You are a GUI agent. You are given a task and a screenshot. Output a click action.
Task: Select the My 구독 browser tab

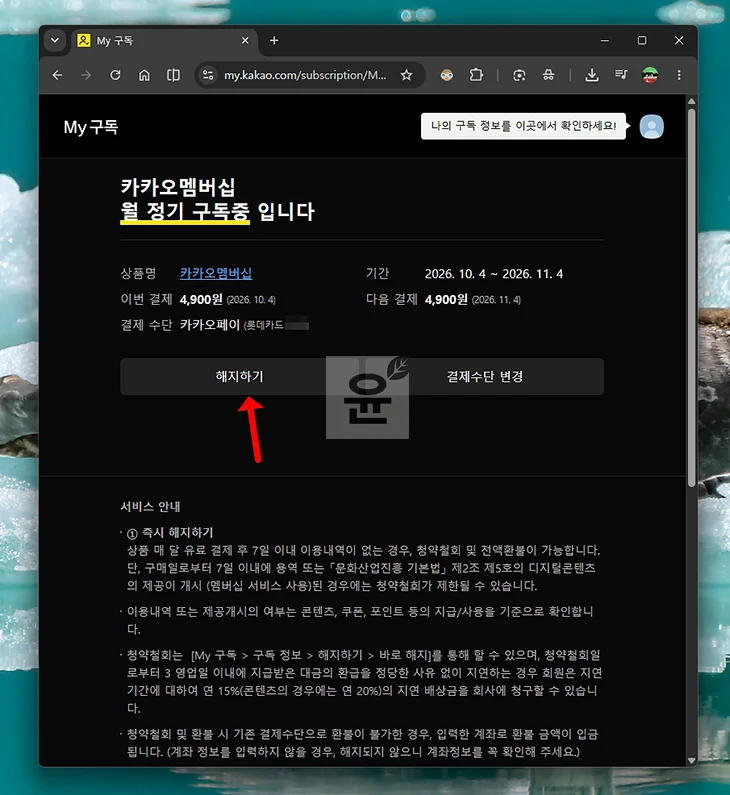(163, 41)
